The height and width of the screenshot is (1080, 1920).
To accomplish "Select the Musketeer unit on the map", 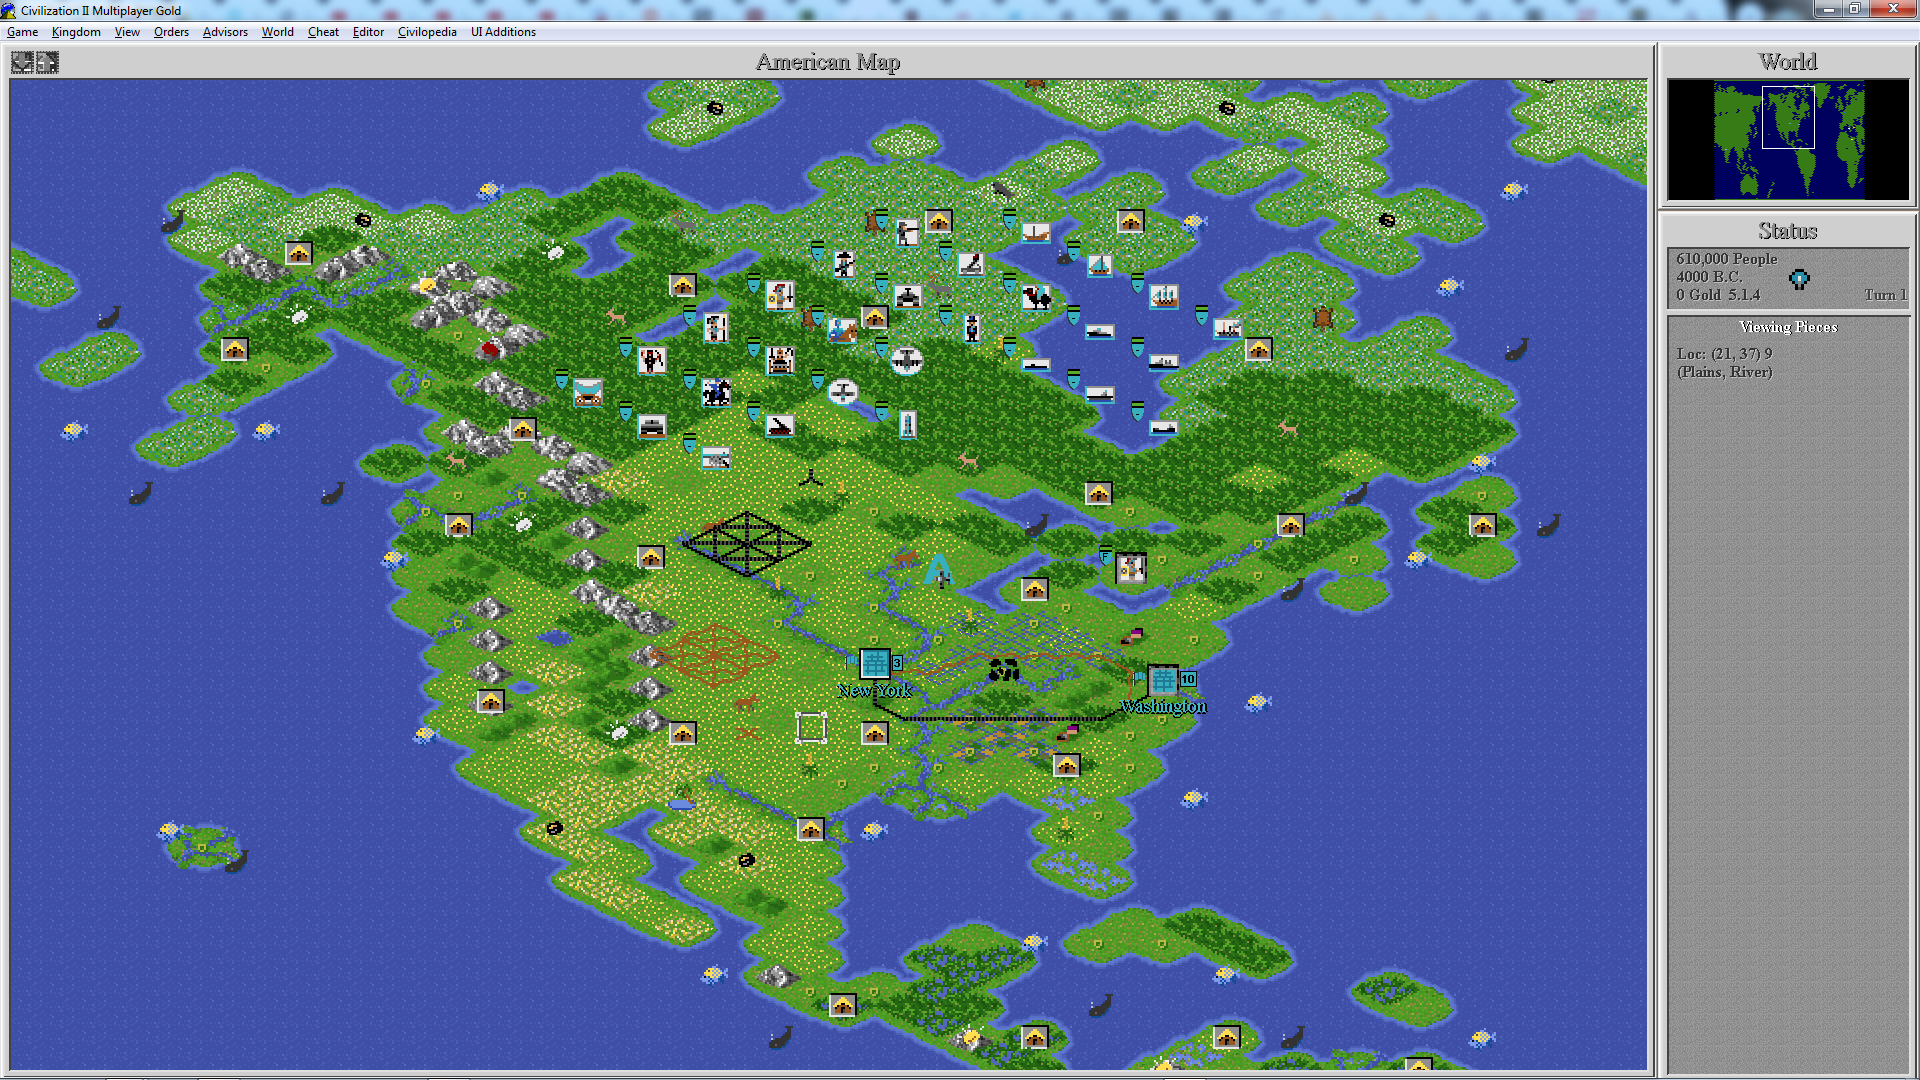I will (844, 264).
